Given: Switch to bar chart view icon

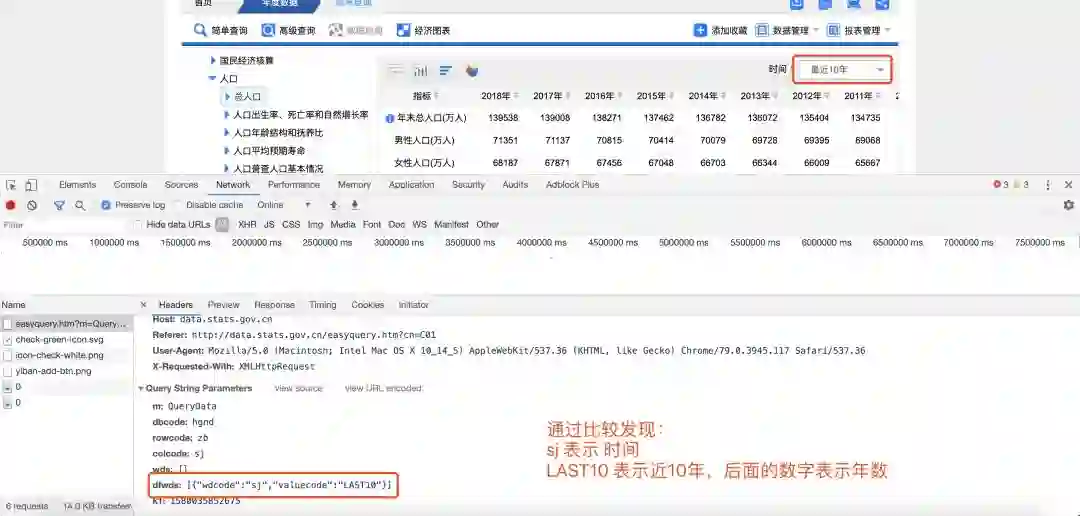Looking at the screenshot, I should point(420,70).
